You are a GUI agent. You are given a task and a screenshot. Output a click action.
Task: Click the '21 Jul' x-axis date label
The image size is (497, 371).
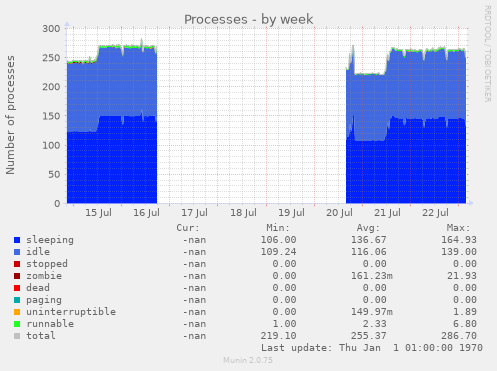coord(387,213)
